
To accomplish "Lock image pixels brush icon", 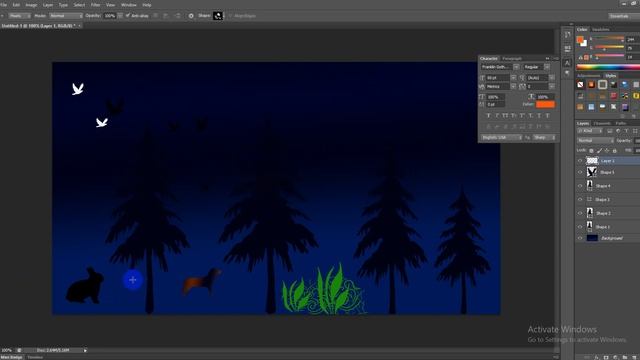I will point(599,151).
